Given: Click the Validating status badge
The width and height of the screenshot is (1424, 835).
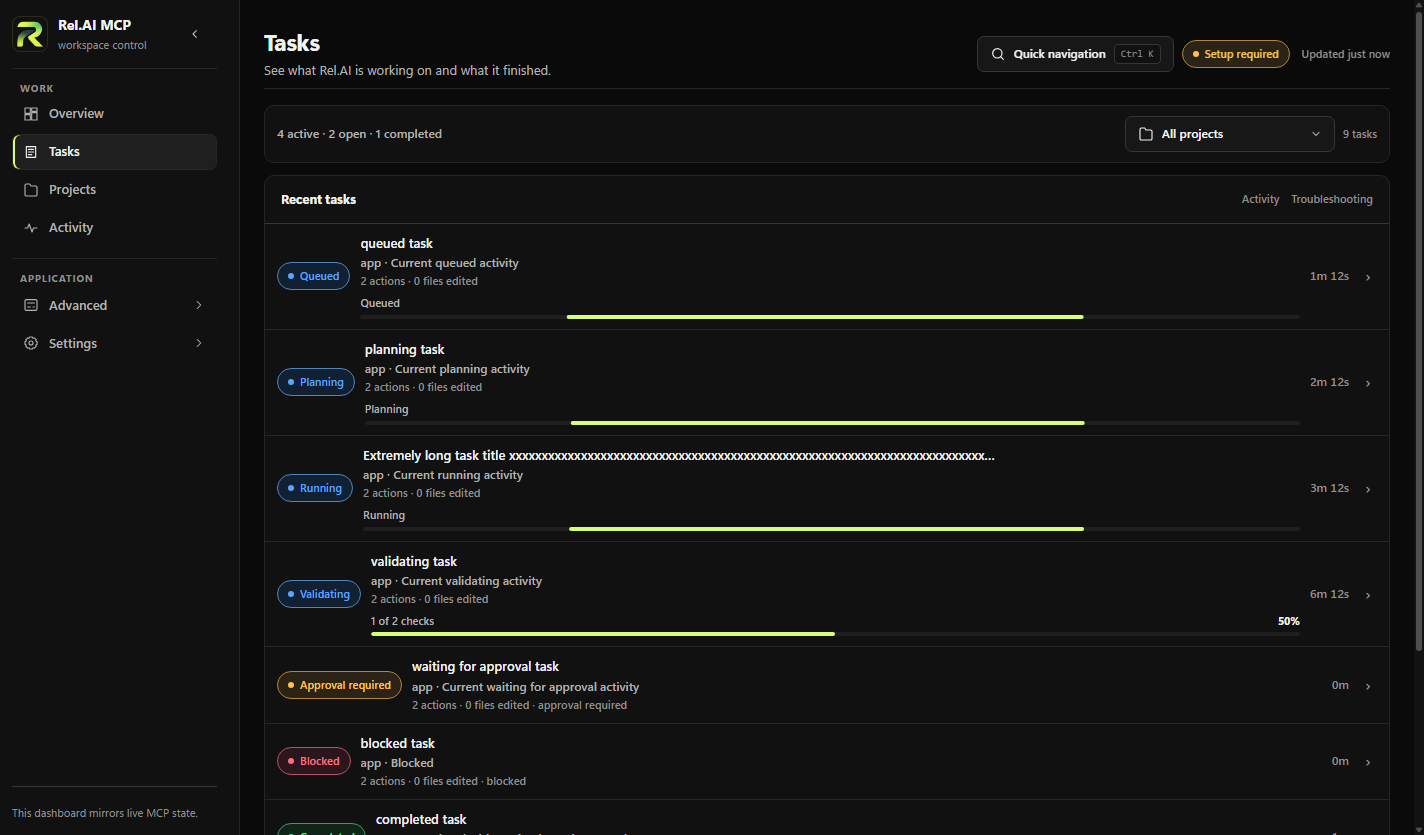Looking at the screenshot, I should [x=318, y=594].
